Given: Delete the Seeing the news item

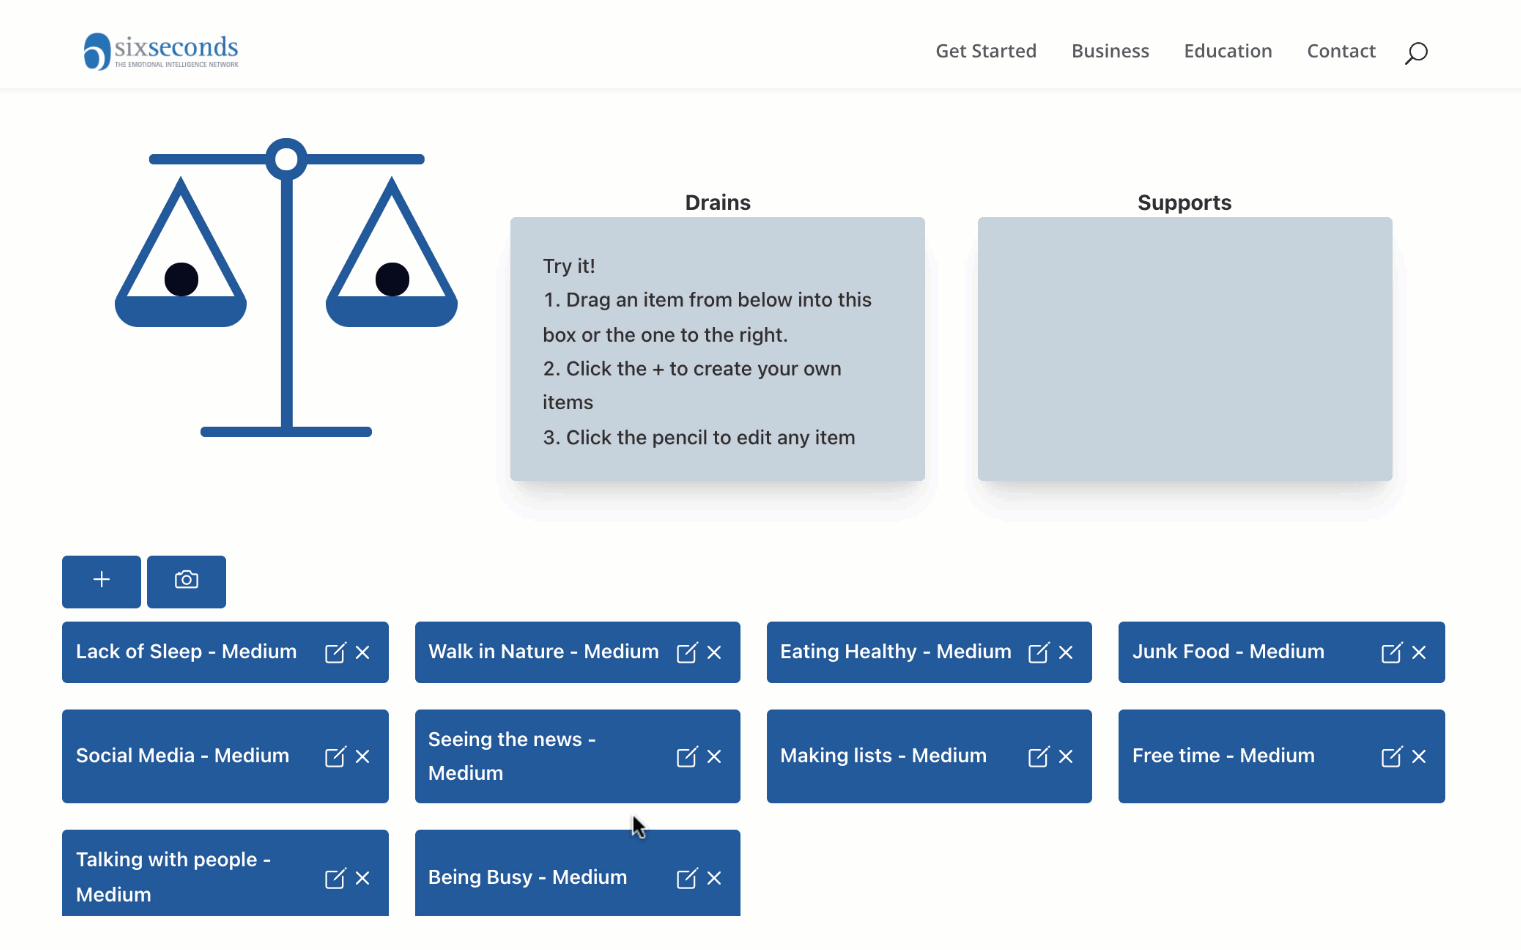Looking at the screenshot, I should tap(714, 757).
